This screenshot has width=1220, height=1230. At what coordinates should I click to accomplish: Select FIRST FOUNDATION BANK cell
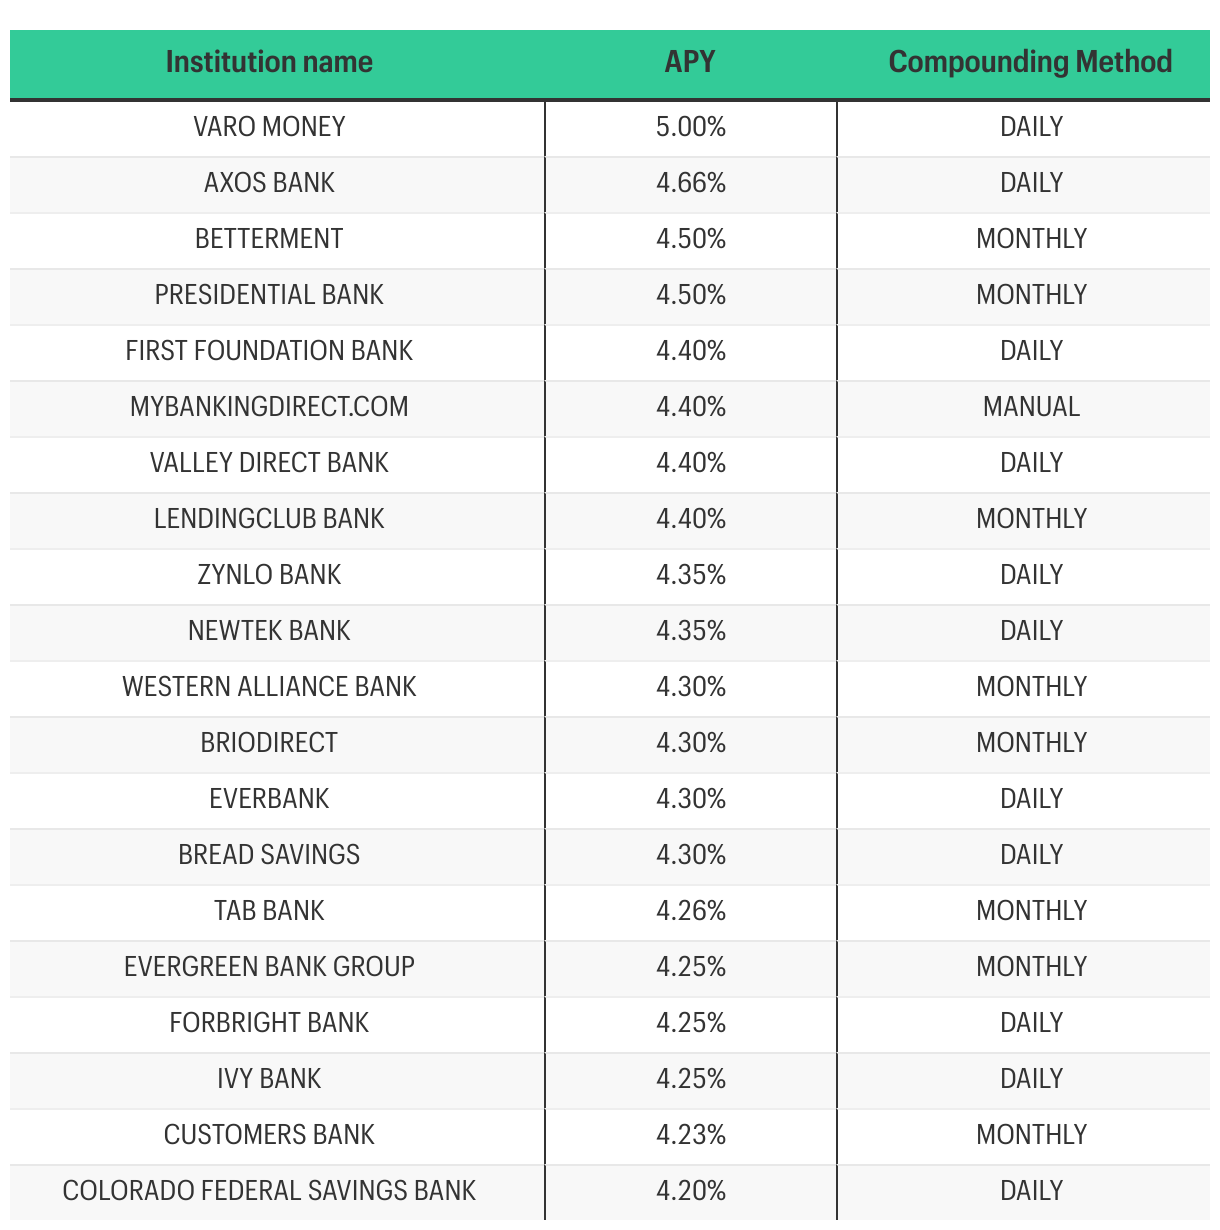point(269,351)
